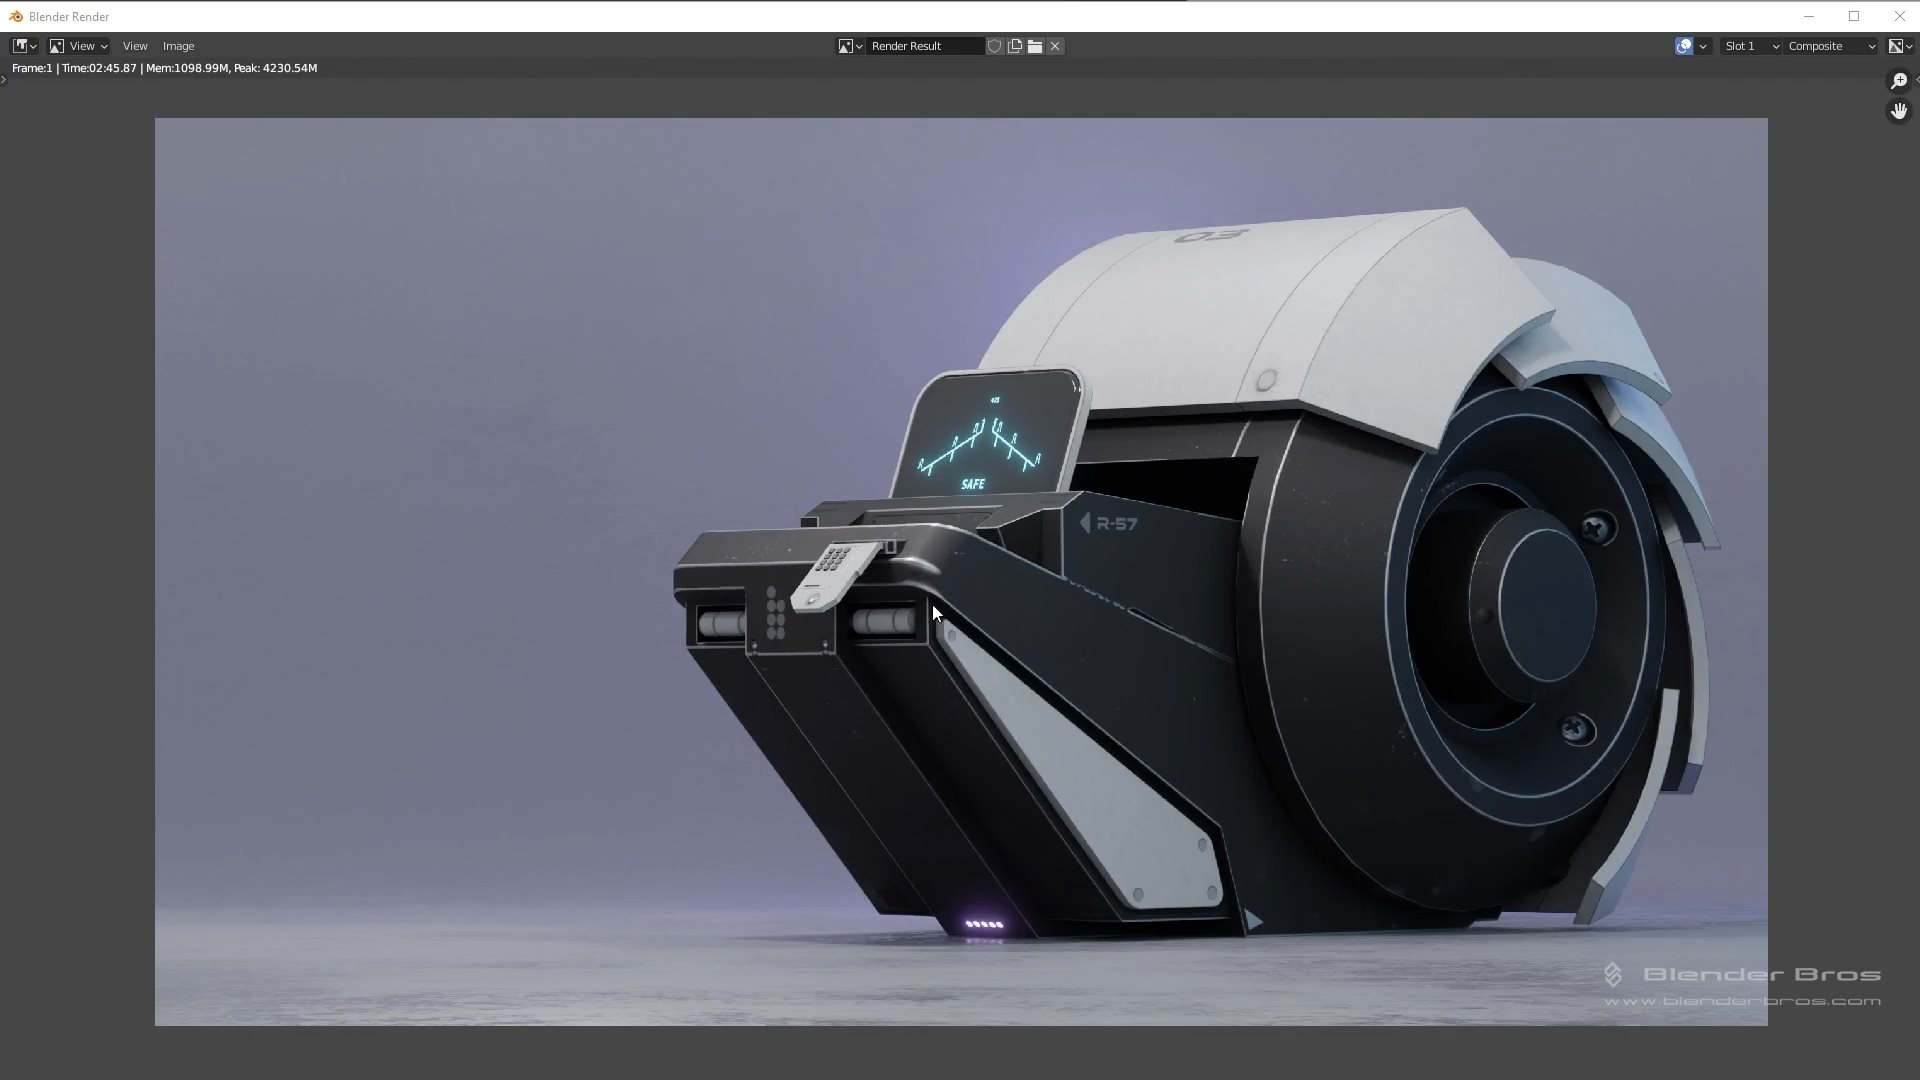Image resolution: width=1920 pixels, height=1080 pixels.
Task: Expand the gizmo options dropdown arrow
Action: (1703, 46)
